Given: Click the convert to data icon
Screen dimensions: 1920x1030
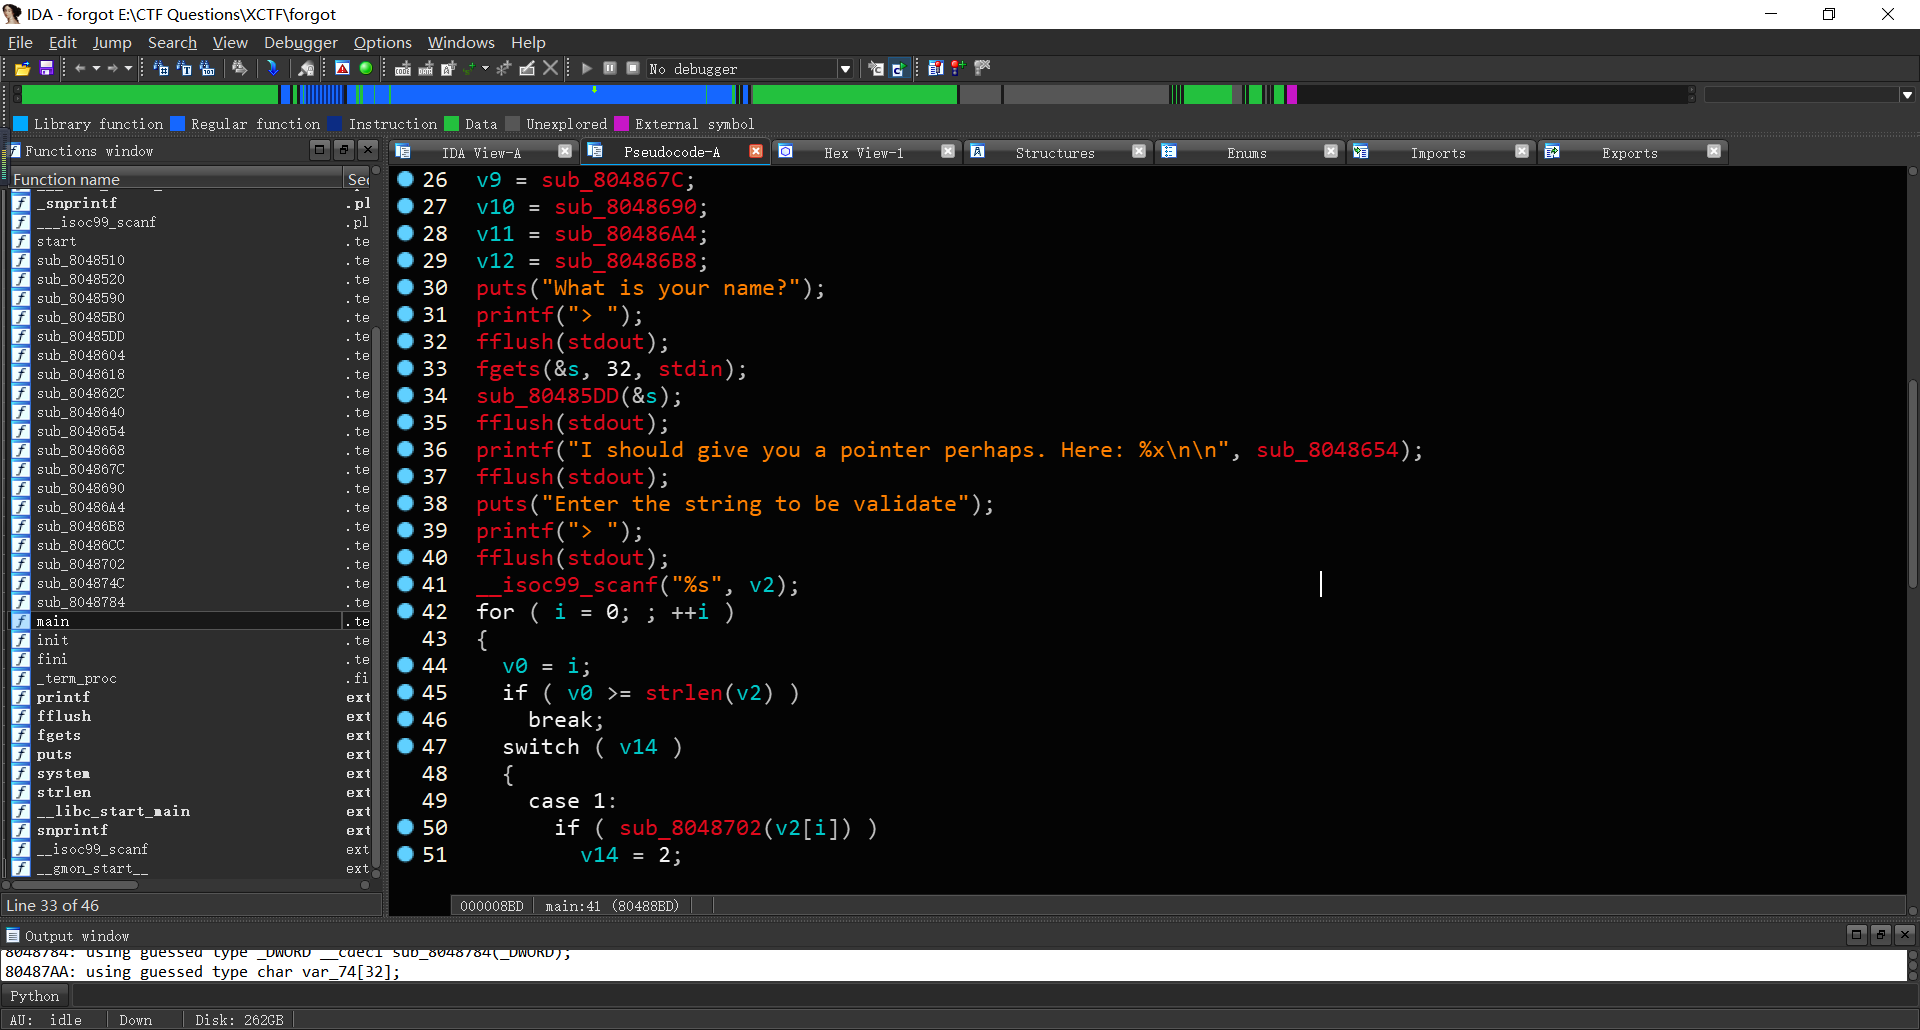Looking at the screenshot, I should tap(426, 68).
